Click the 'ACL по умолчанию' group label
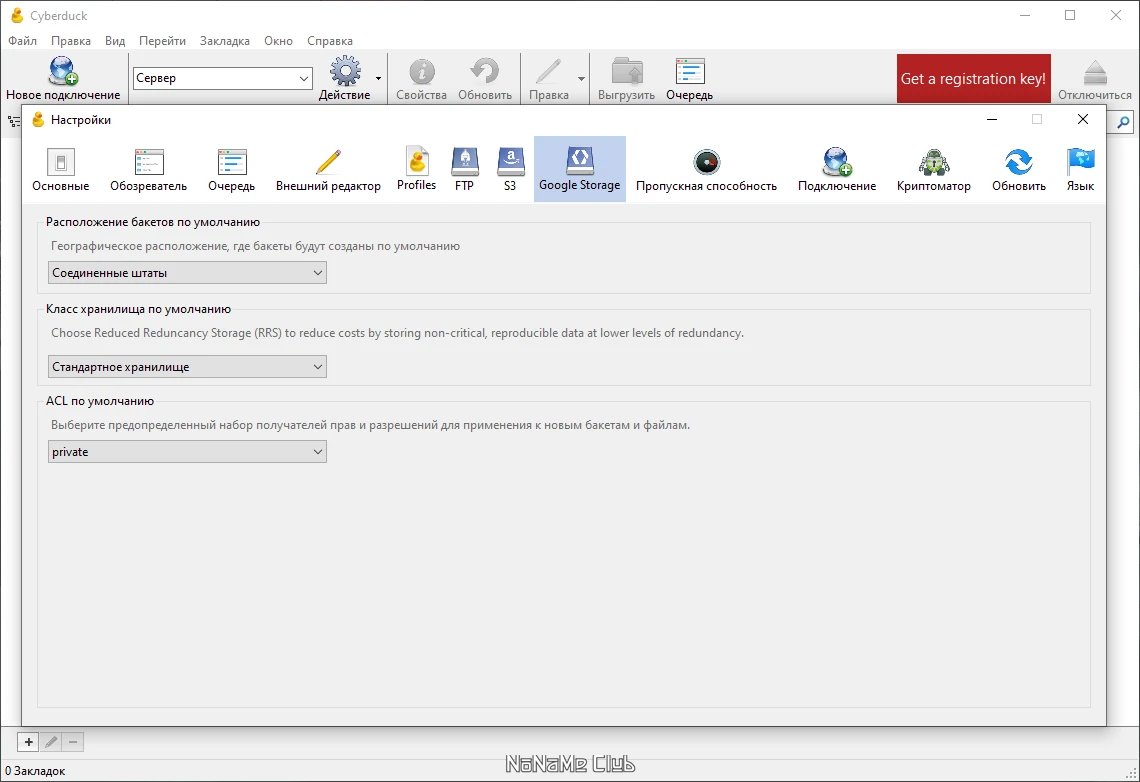Viewport: 1140px width, 782px height. click(100, 400)
